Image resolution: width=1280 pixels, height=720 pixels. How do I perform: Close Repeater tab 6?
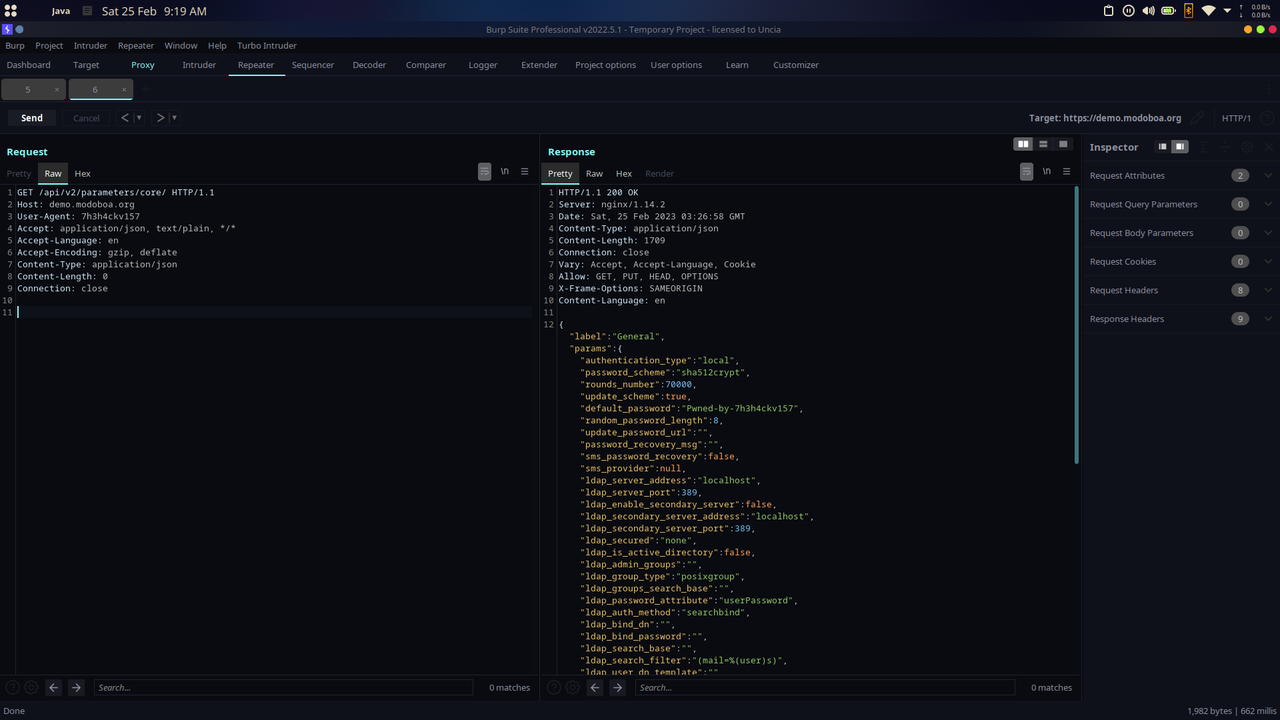tap(125, 90)
